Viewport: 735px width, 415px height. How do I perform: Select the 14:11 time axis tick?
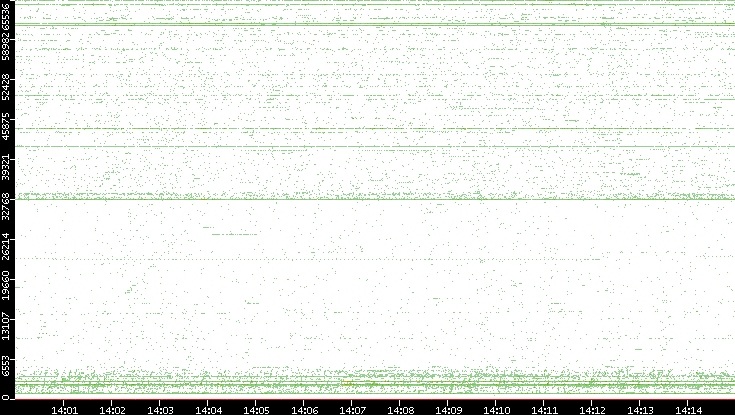click(544, 409)
